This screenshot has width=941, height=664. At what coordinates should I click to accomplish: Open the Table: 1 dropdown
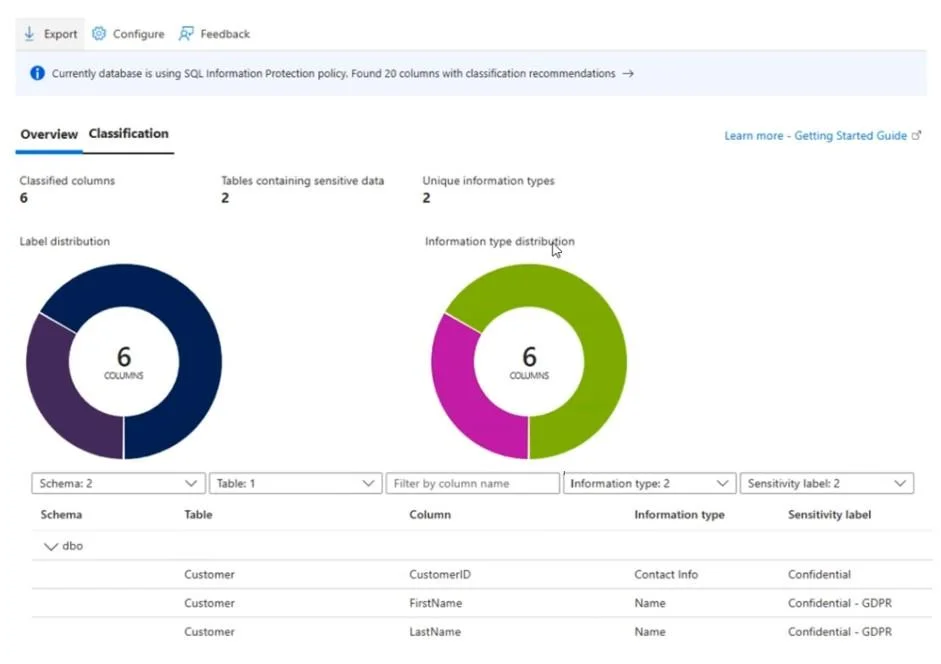(x=295, y=483)
